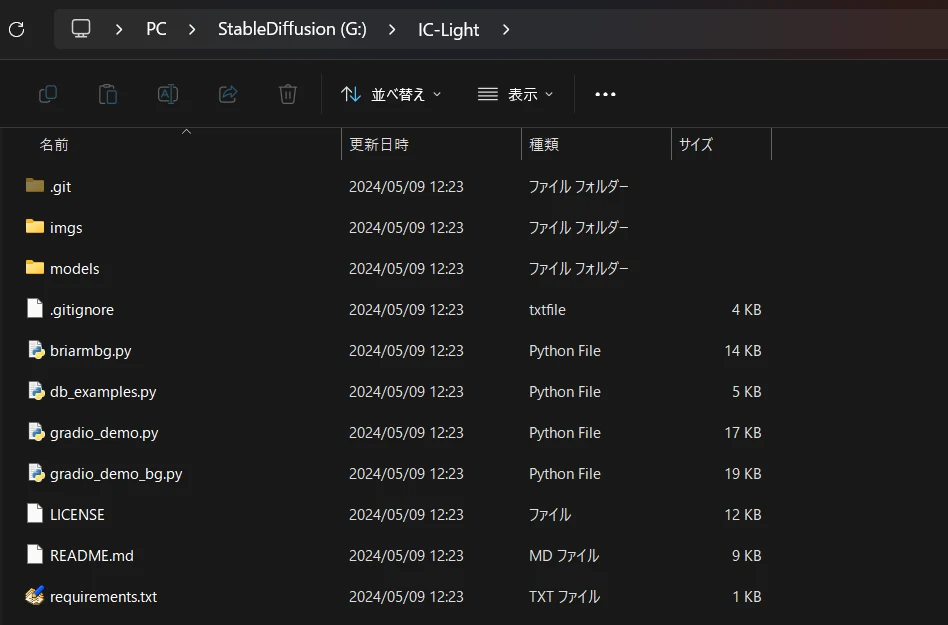Click the Rename toolbar icon

167,94
